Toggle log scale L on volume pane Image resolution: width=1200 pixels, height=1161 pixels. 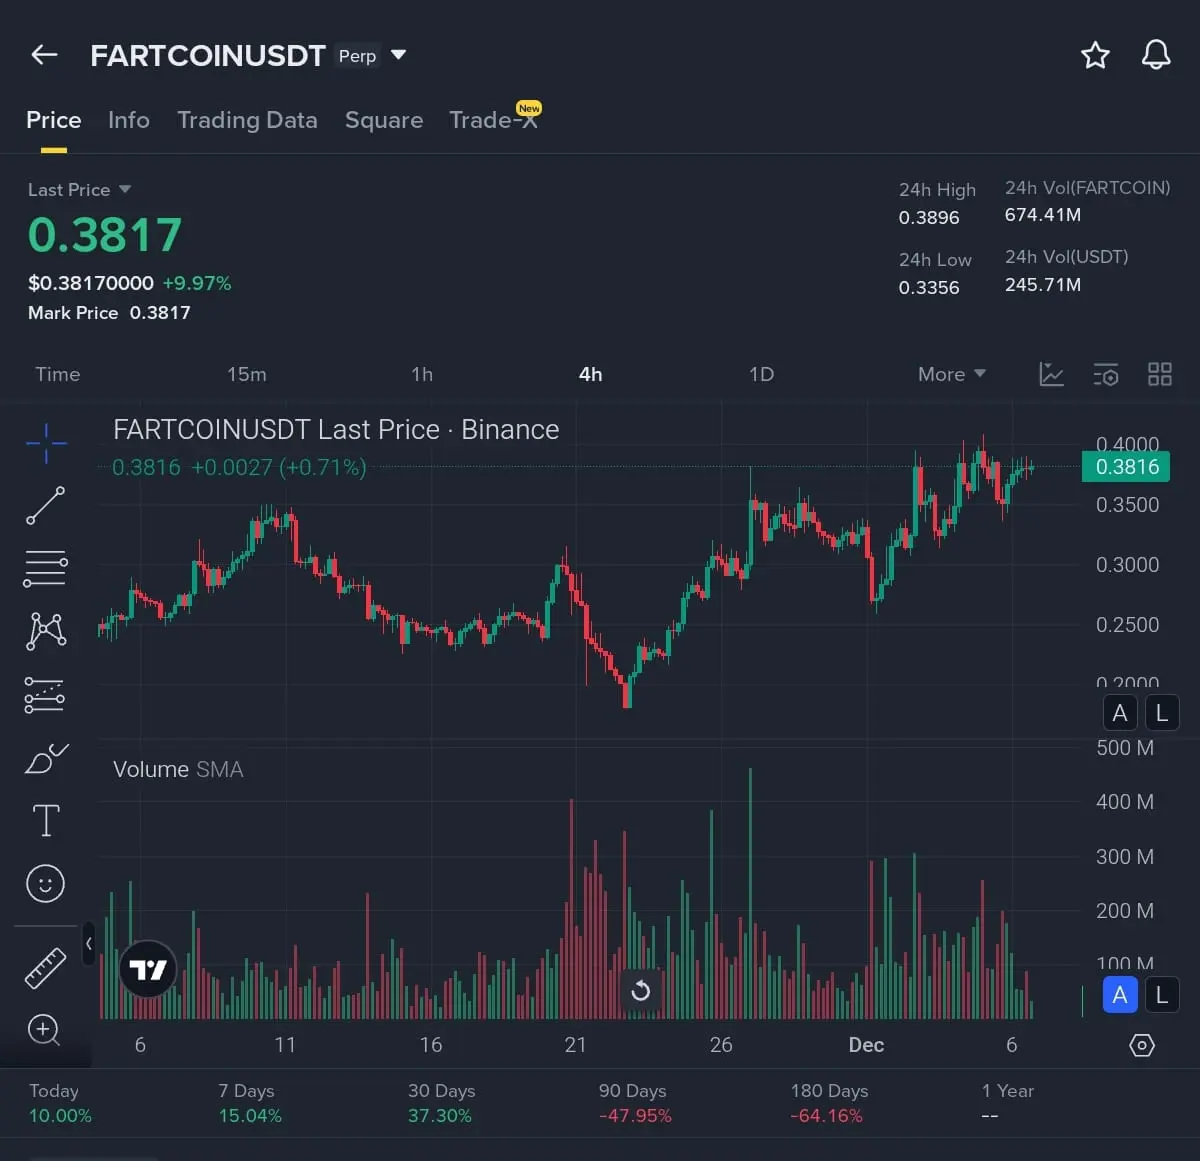(1162, 995)
